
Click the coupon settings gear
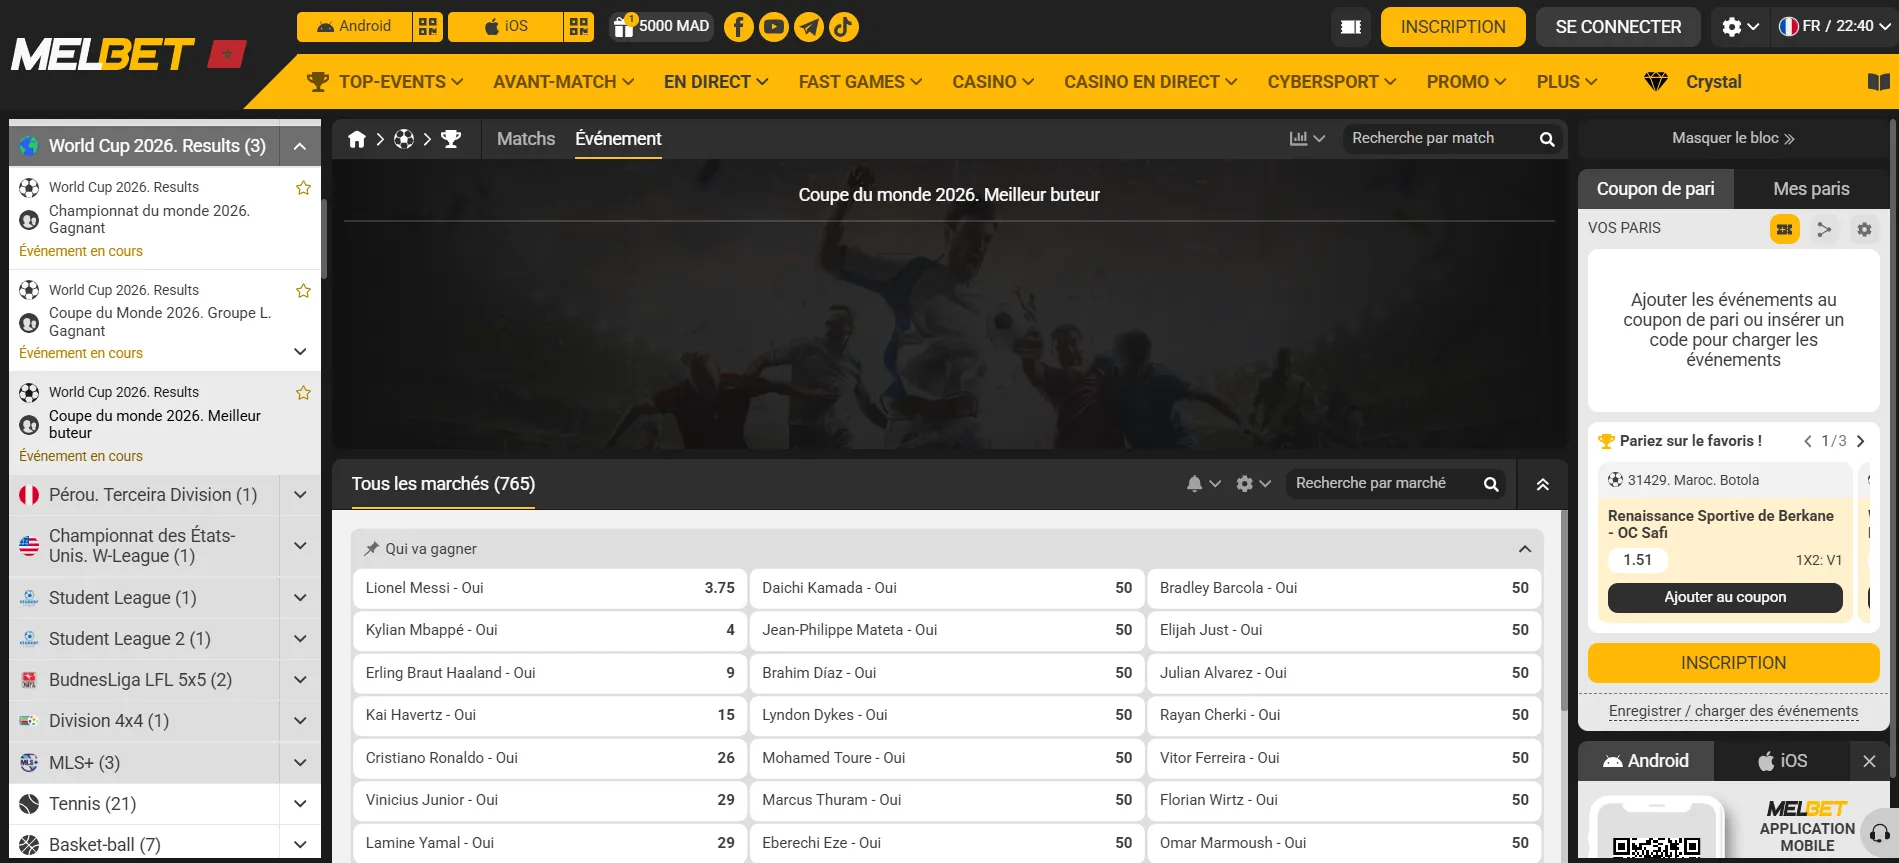click(x=1864, y=229)
